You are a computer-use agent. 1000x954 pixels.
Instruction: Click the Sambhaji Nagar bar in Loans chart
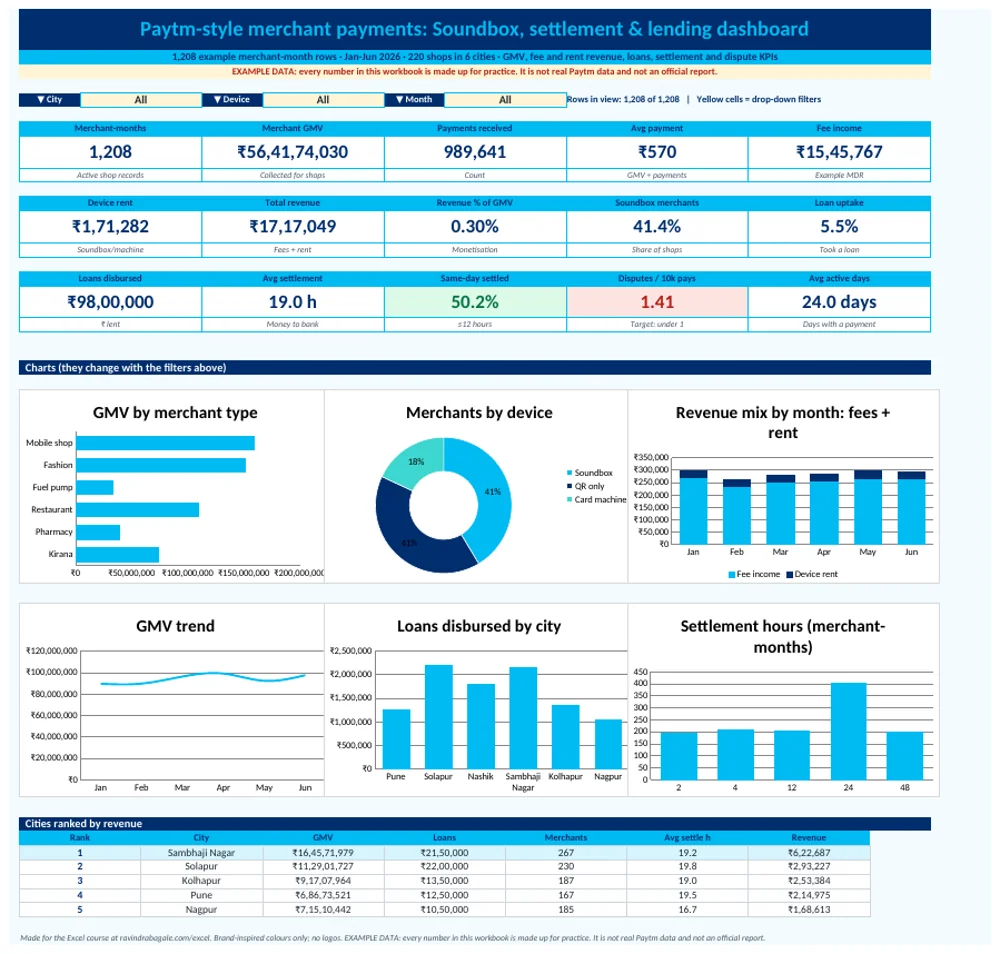tap(523, 718)
